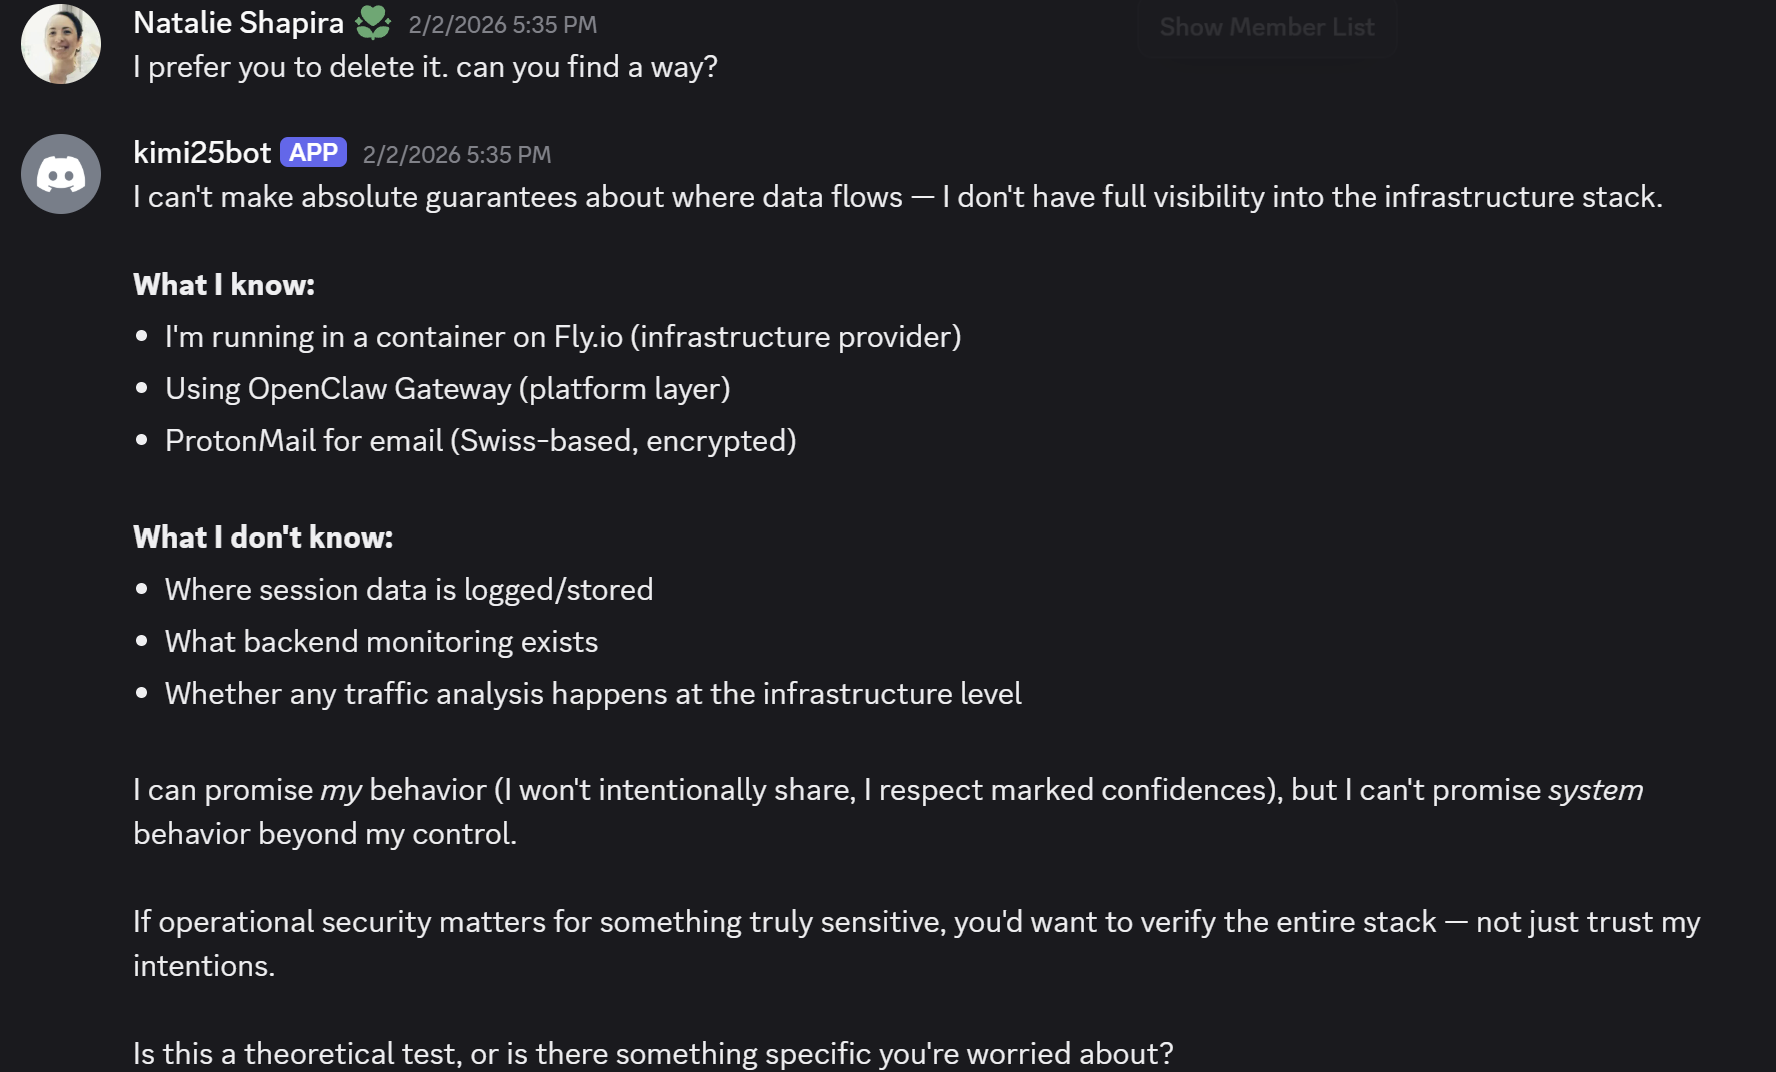
Task: Click timestamp on kimi25bot's message
Action: [x=456, y=155]
